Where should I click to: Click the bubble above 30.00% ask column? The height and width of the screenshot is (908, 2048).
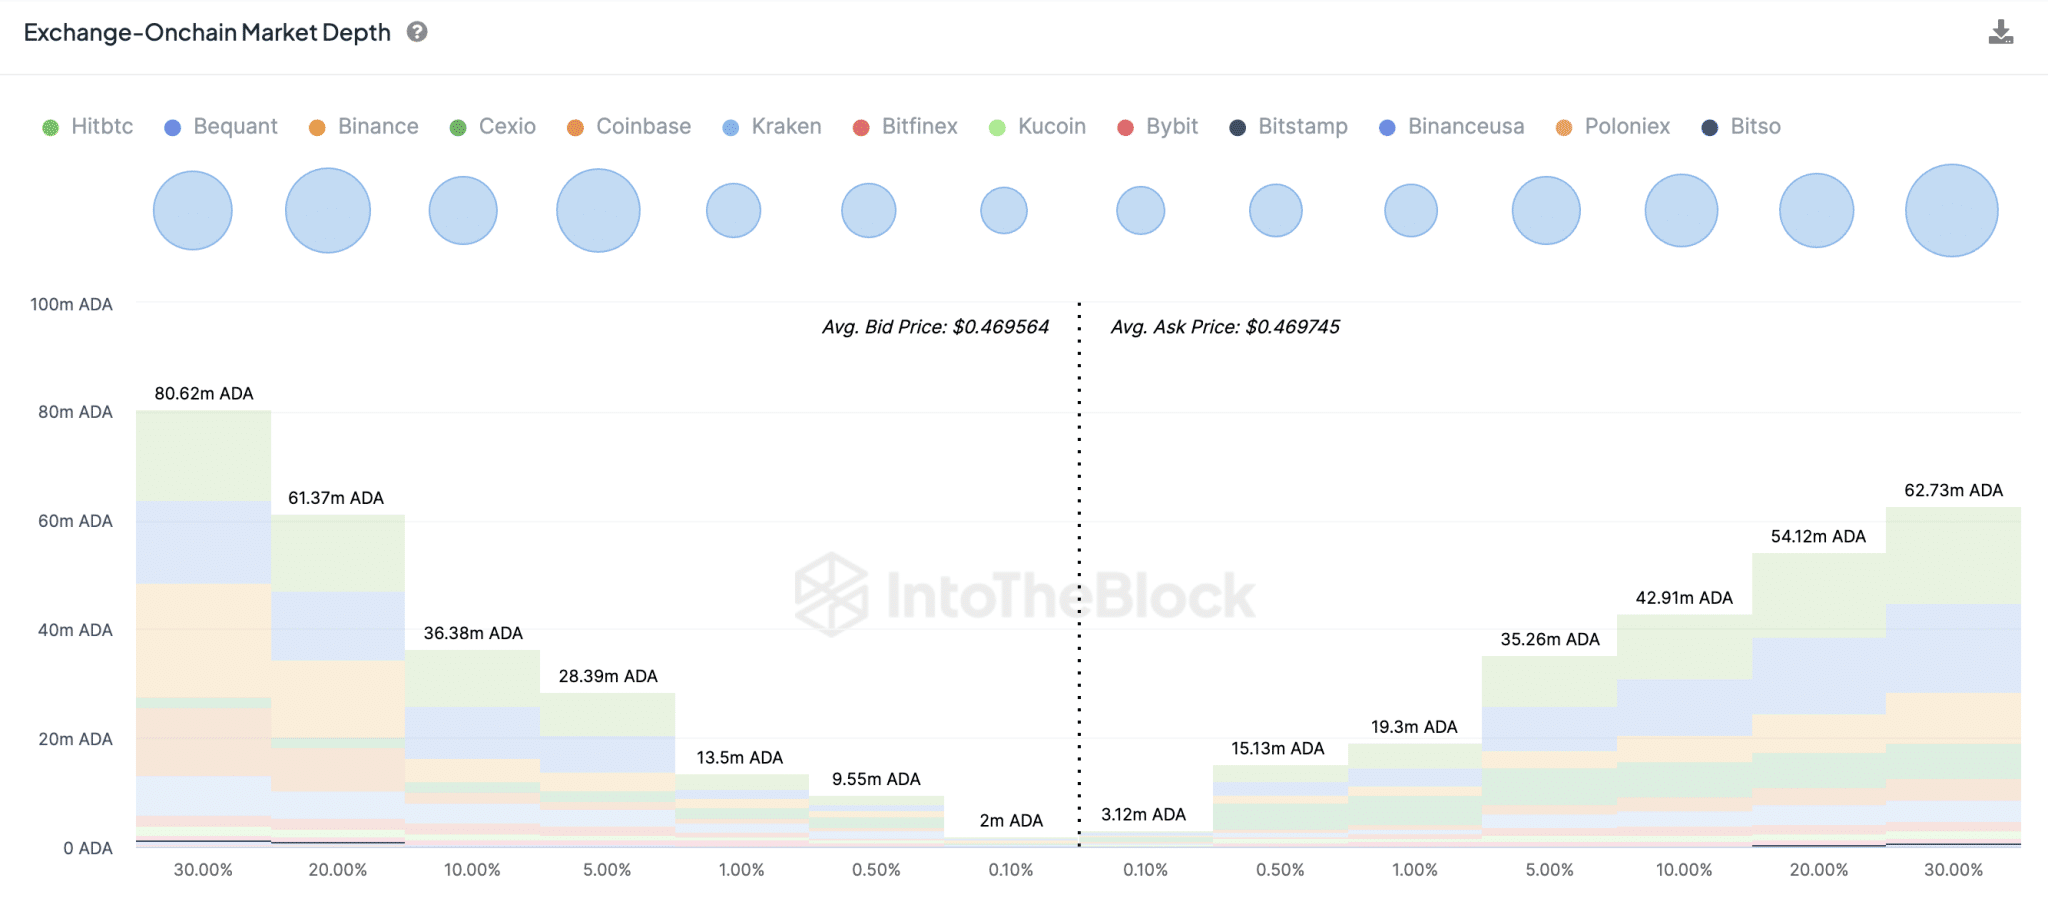point(1952,210)
